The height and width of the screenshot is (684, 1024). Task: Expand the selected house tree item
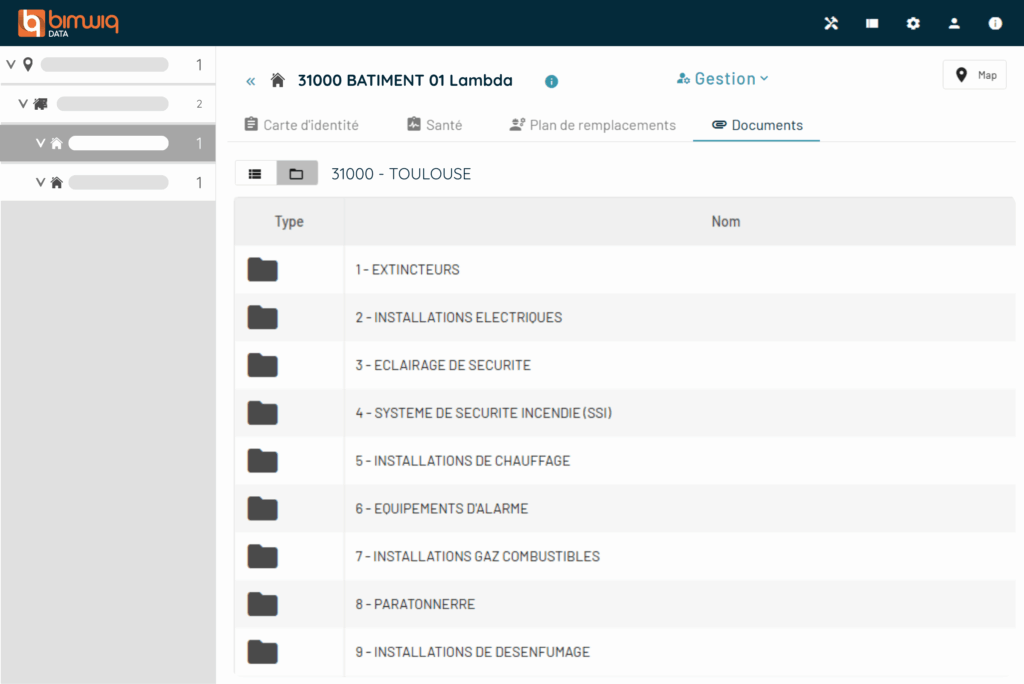point(41,143)
